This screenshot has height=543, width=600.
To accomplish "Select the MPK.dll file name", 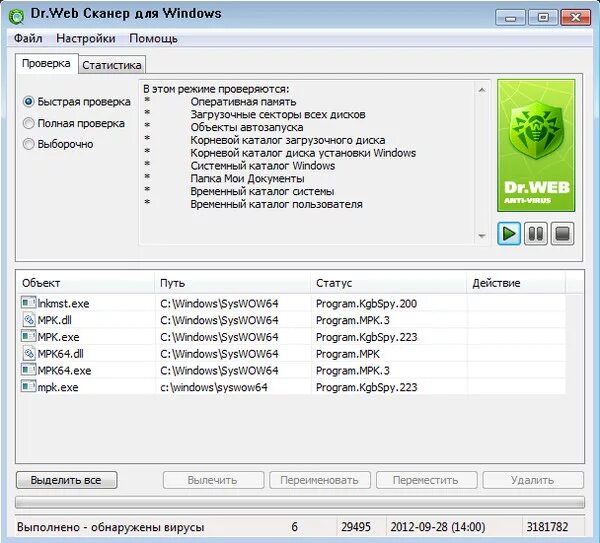I will 54,320.
